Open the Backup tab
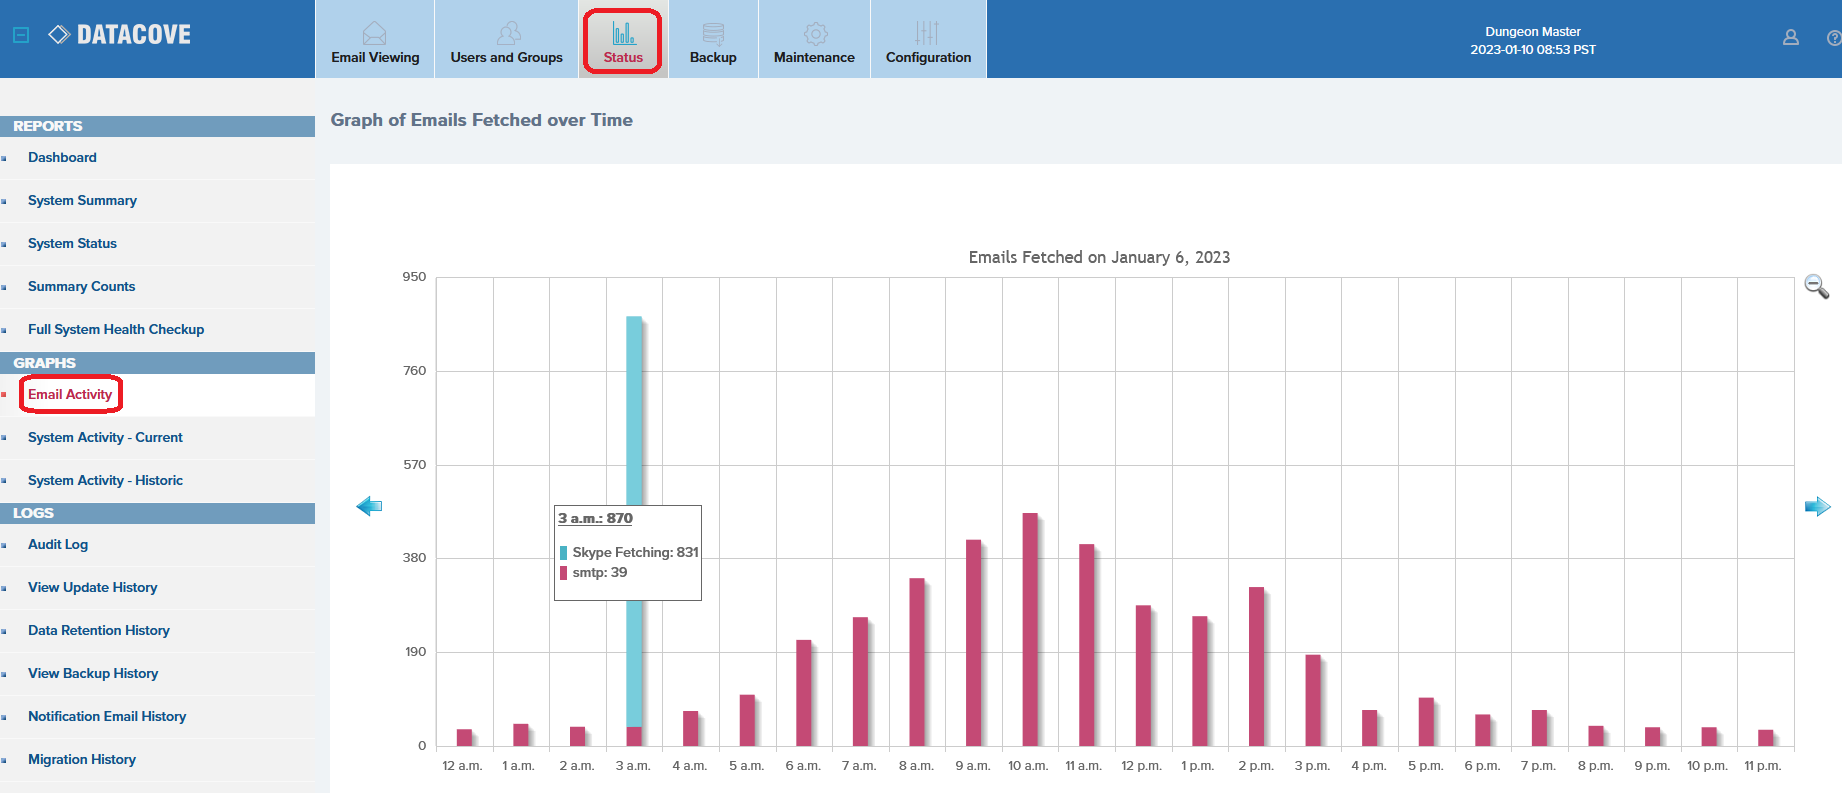1842x793 pixels. point(713,40)
